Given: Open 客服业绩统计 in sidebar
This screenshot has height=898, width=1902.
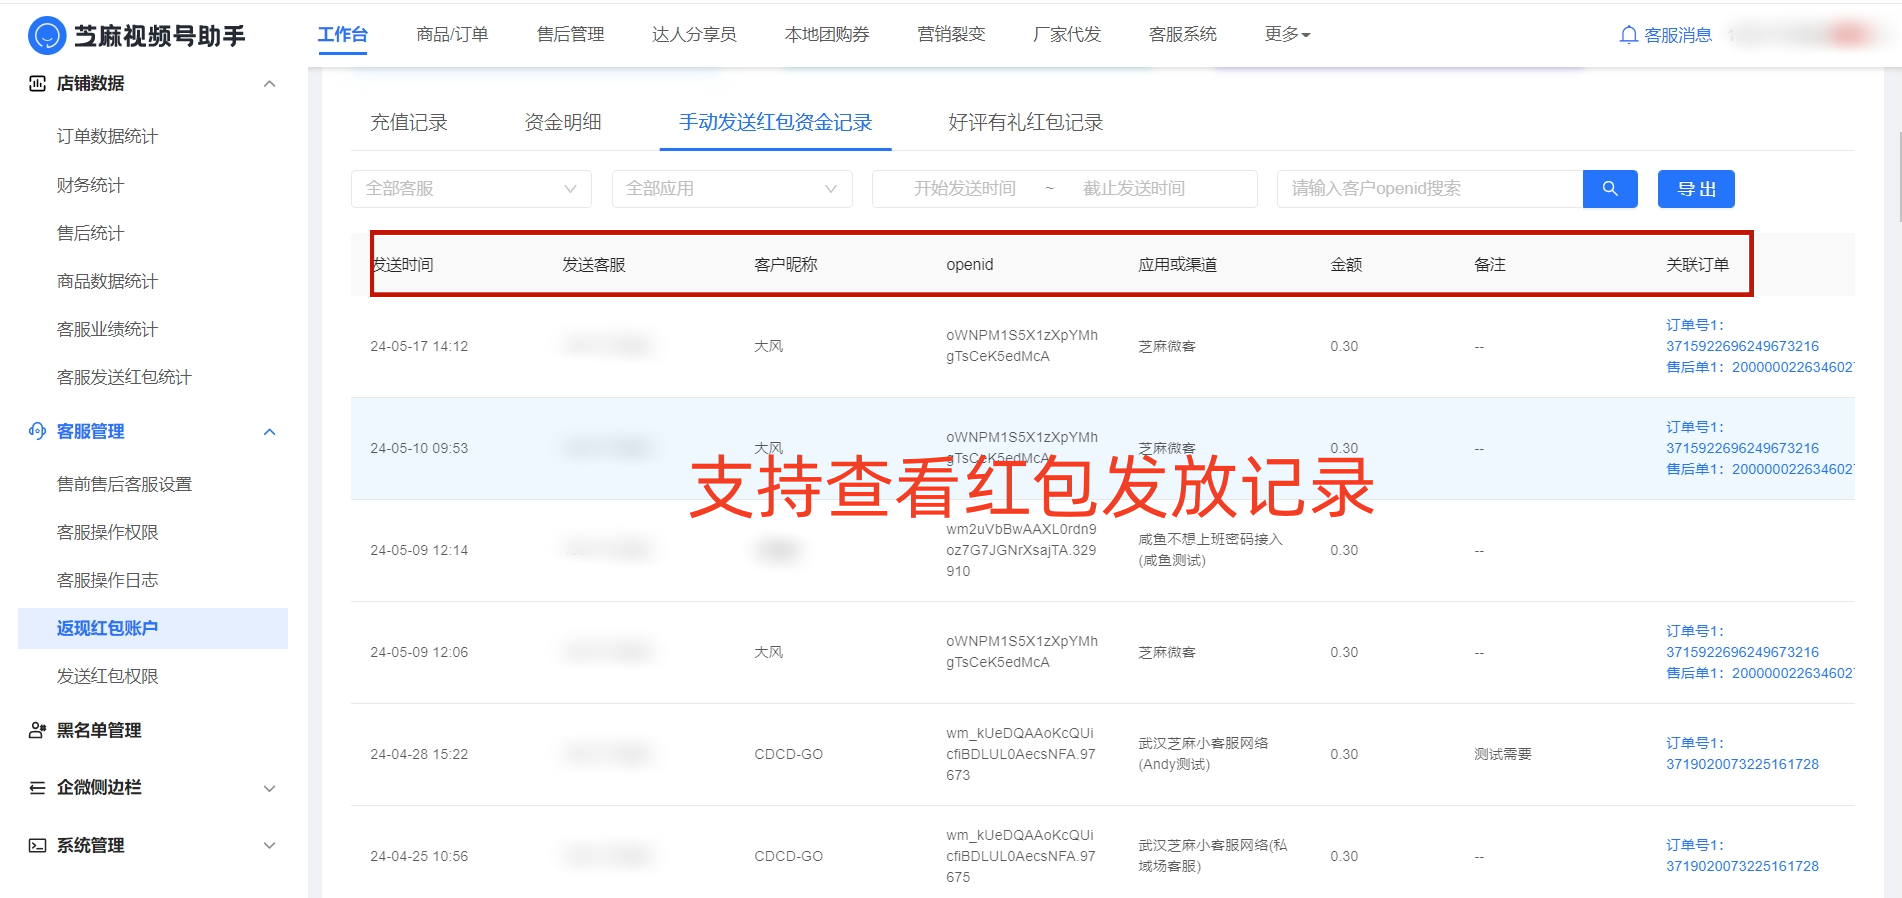Looking at the screenshot, I should coord(107,329).
